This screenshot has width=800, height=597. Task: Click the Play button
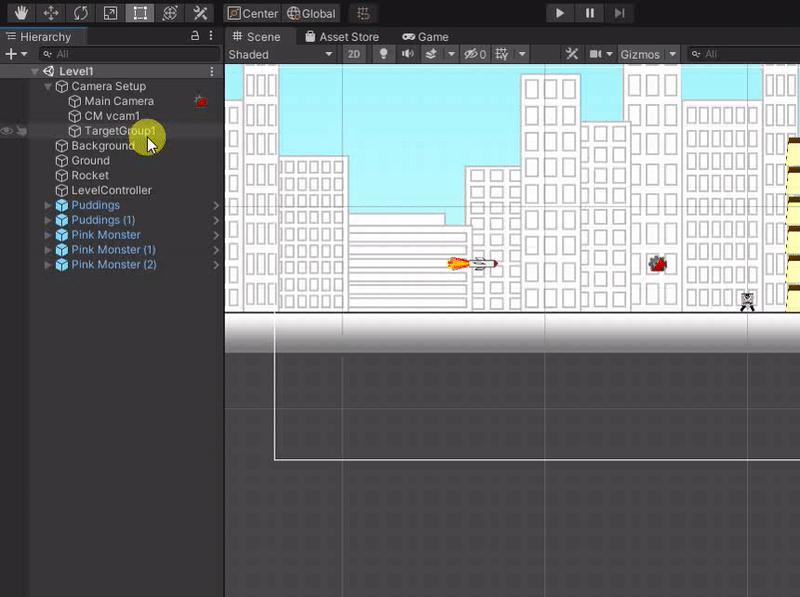pyautogui.click(x=560, y=13)
